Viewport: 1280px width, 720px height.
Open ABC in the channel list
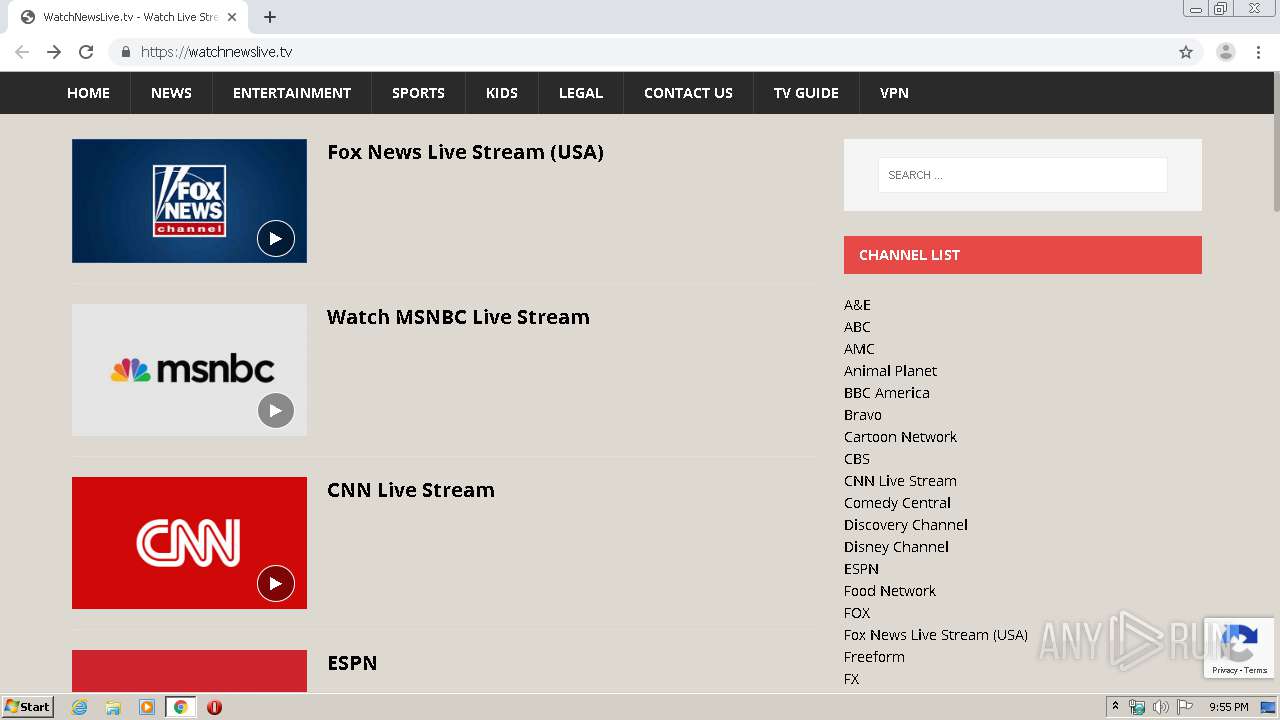[x=857, y=327]
